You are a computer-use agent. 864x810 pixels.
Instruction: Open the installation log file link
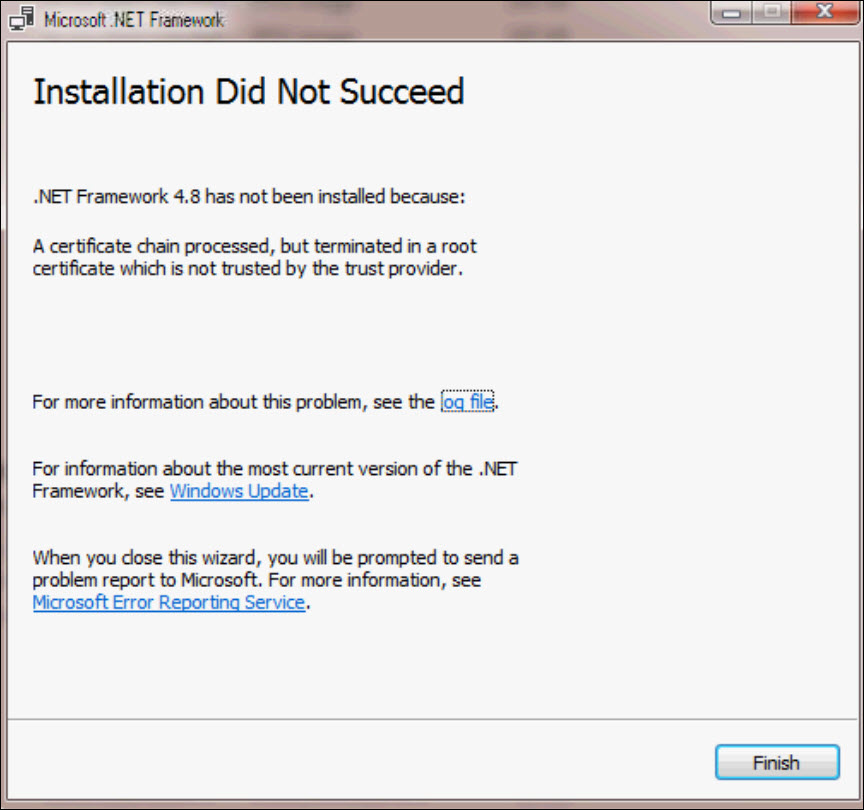(x=468, y=403)
